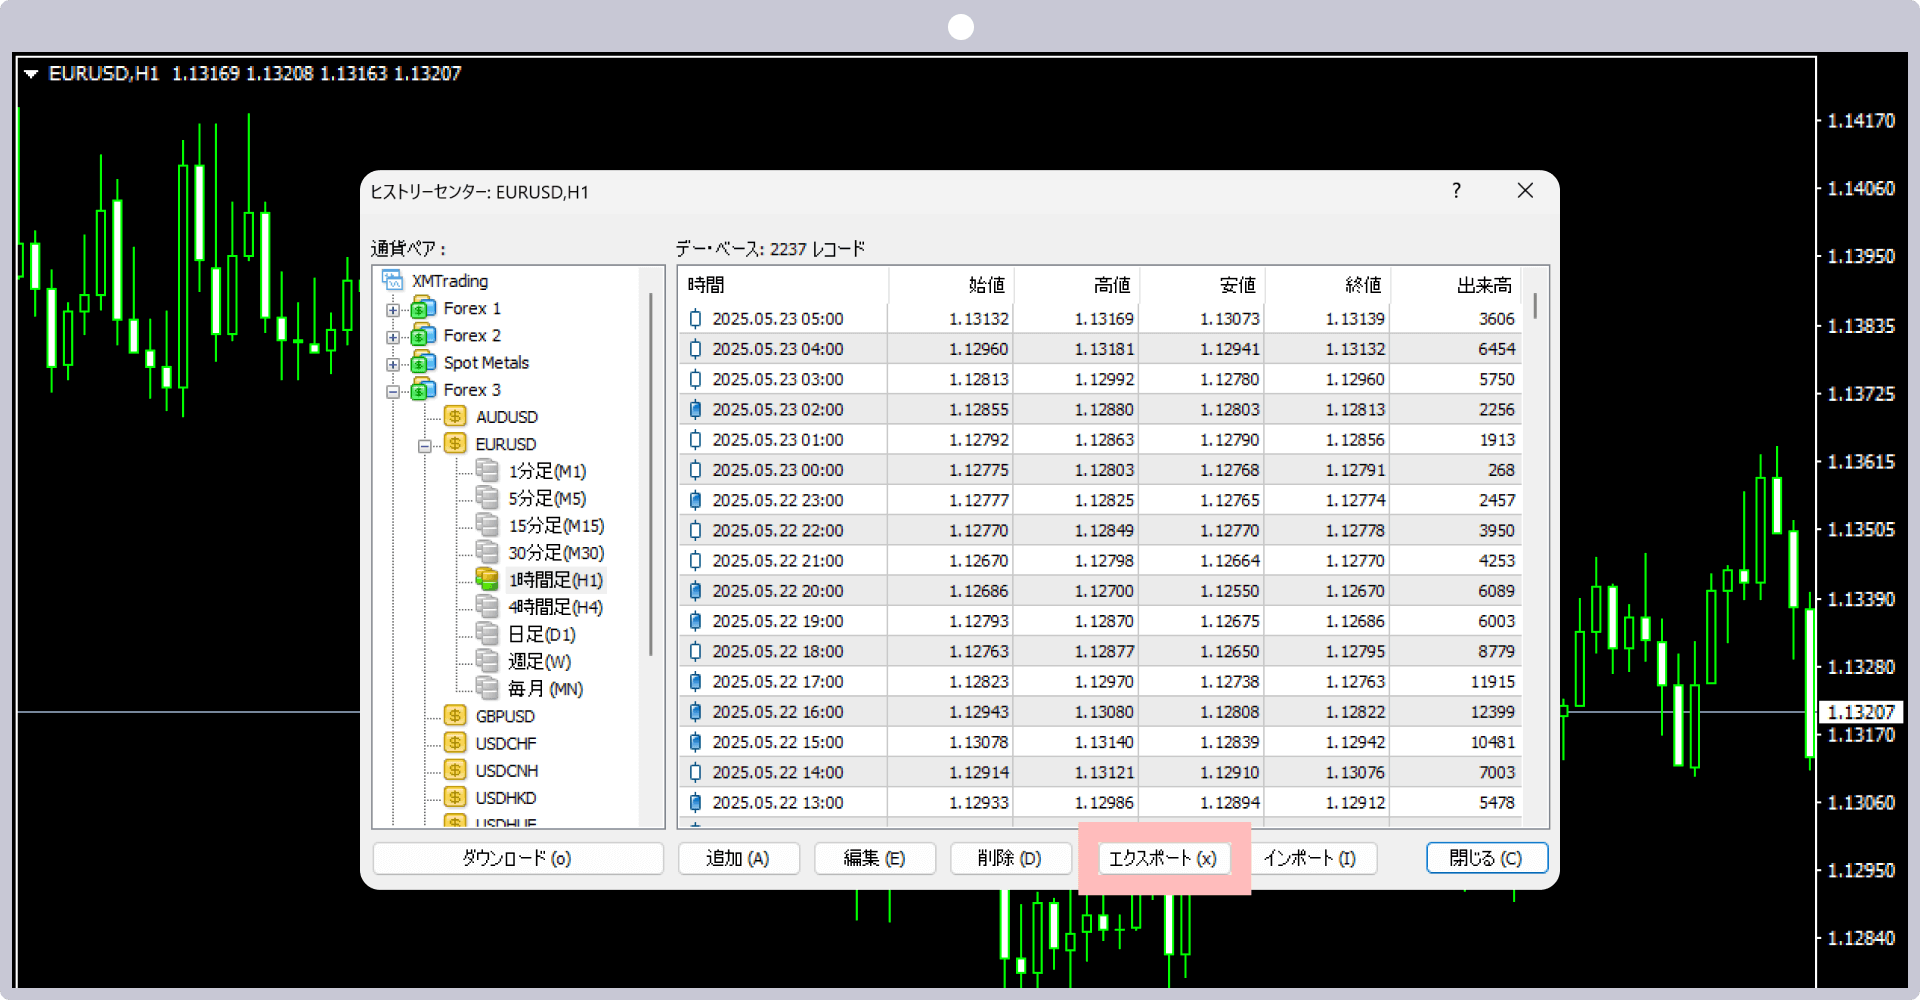Select the 日足(D1) timeframe icon
This screenshot has width=1920, height=1000.
[x=487, y=633]
